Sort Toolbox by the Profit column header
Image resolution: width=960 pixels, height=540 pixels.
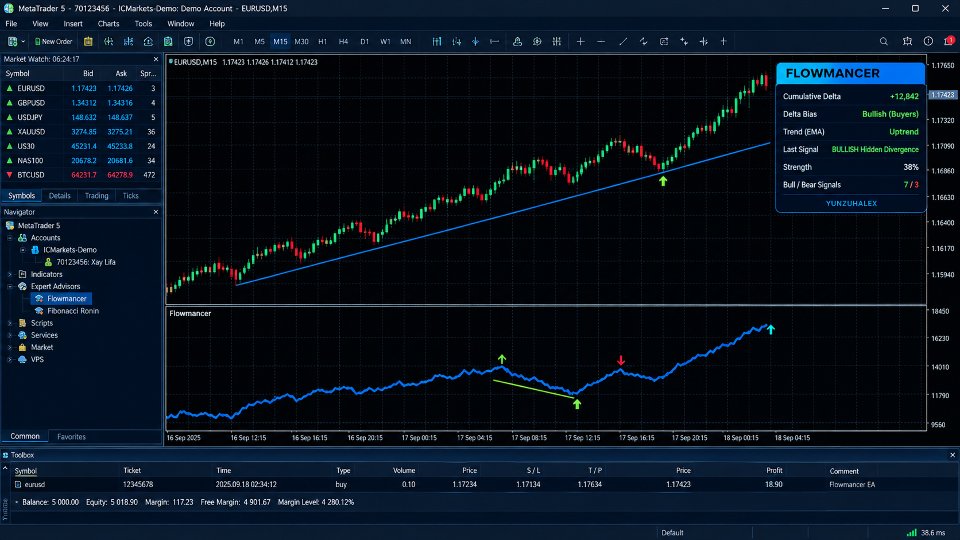774,471
